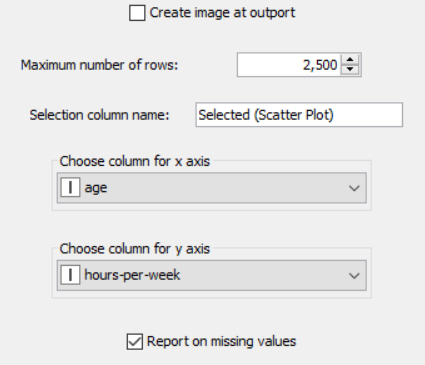Click the "Report on missing values" label text
425x365 pixels.
point(221,342)
